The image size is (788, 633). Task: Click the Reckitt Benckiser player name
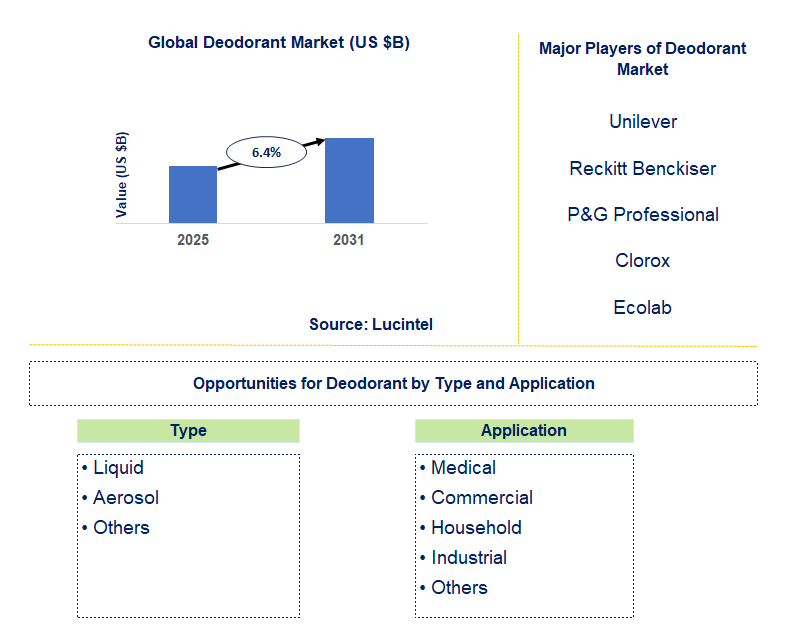point(642,168)
